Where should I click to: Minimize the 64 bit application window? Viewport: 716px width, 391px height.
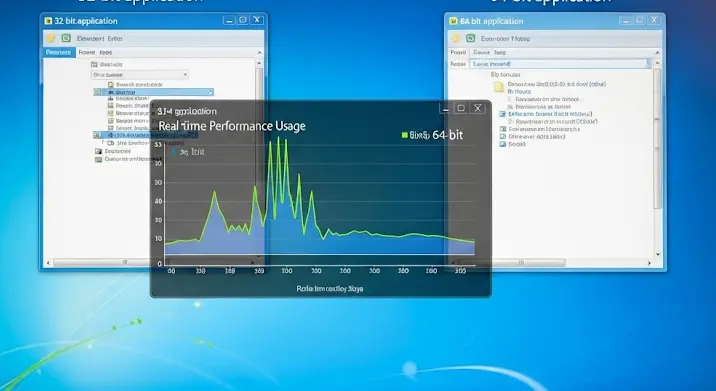(x=626, y=20)
